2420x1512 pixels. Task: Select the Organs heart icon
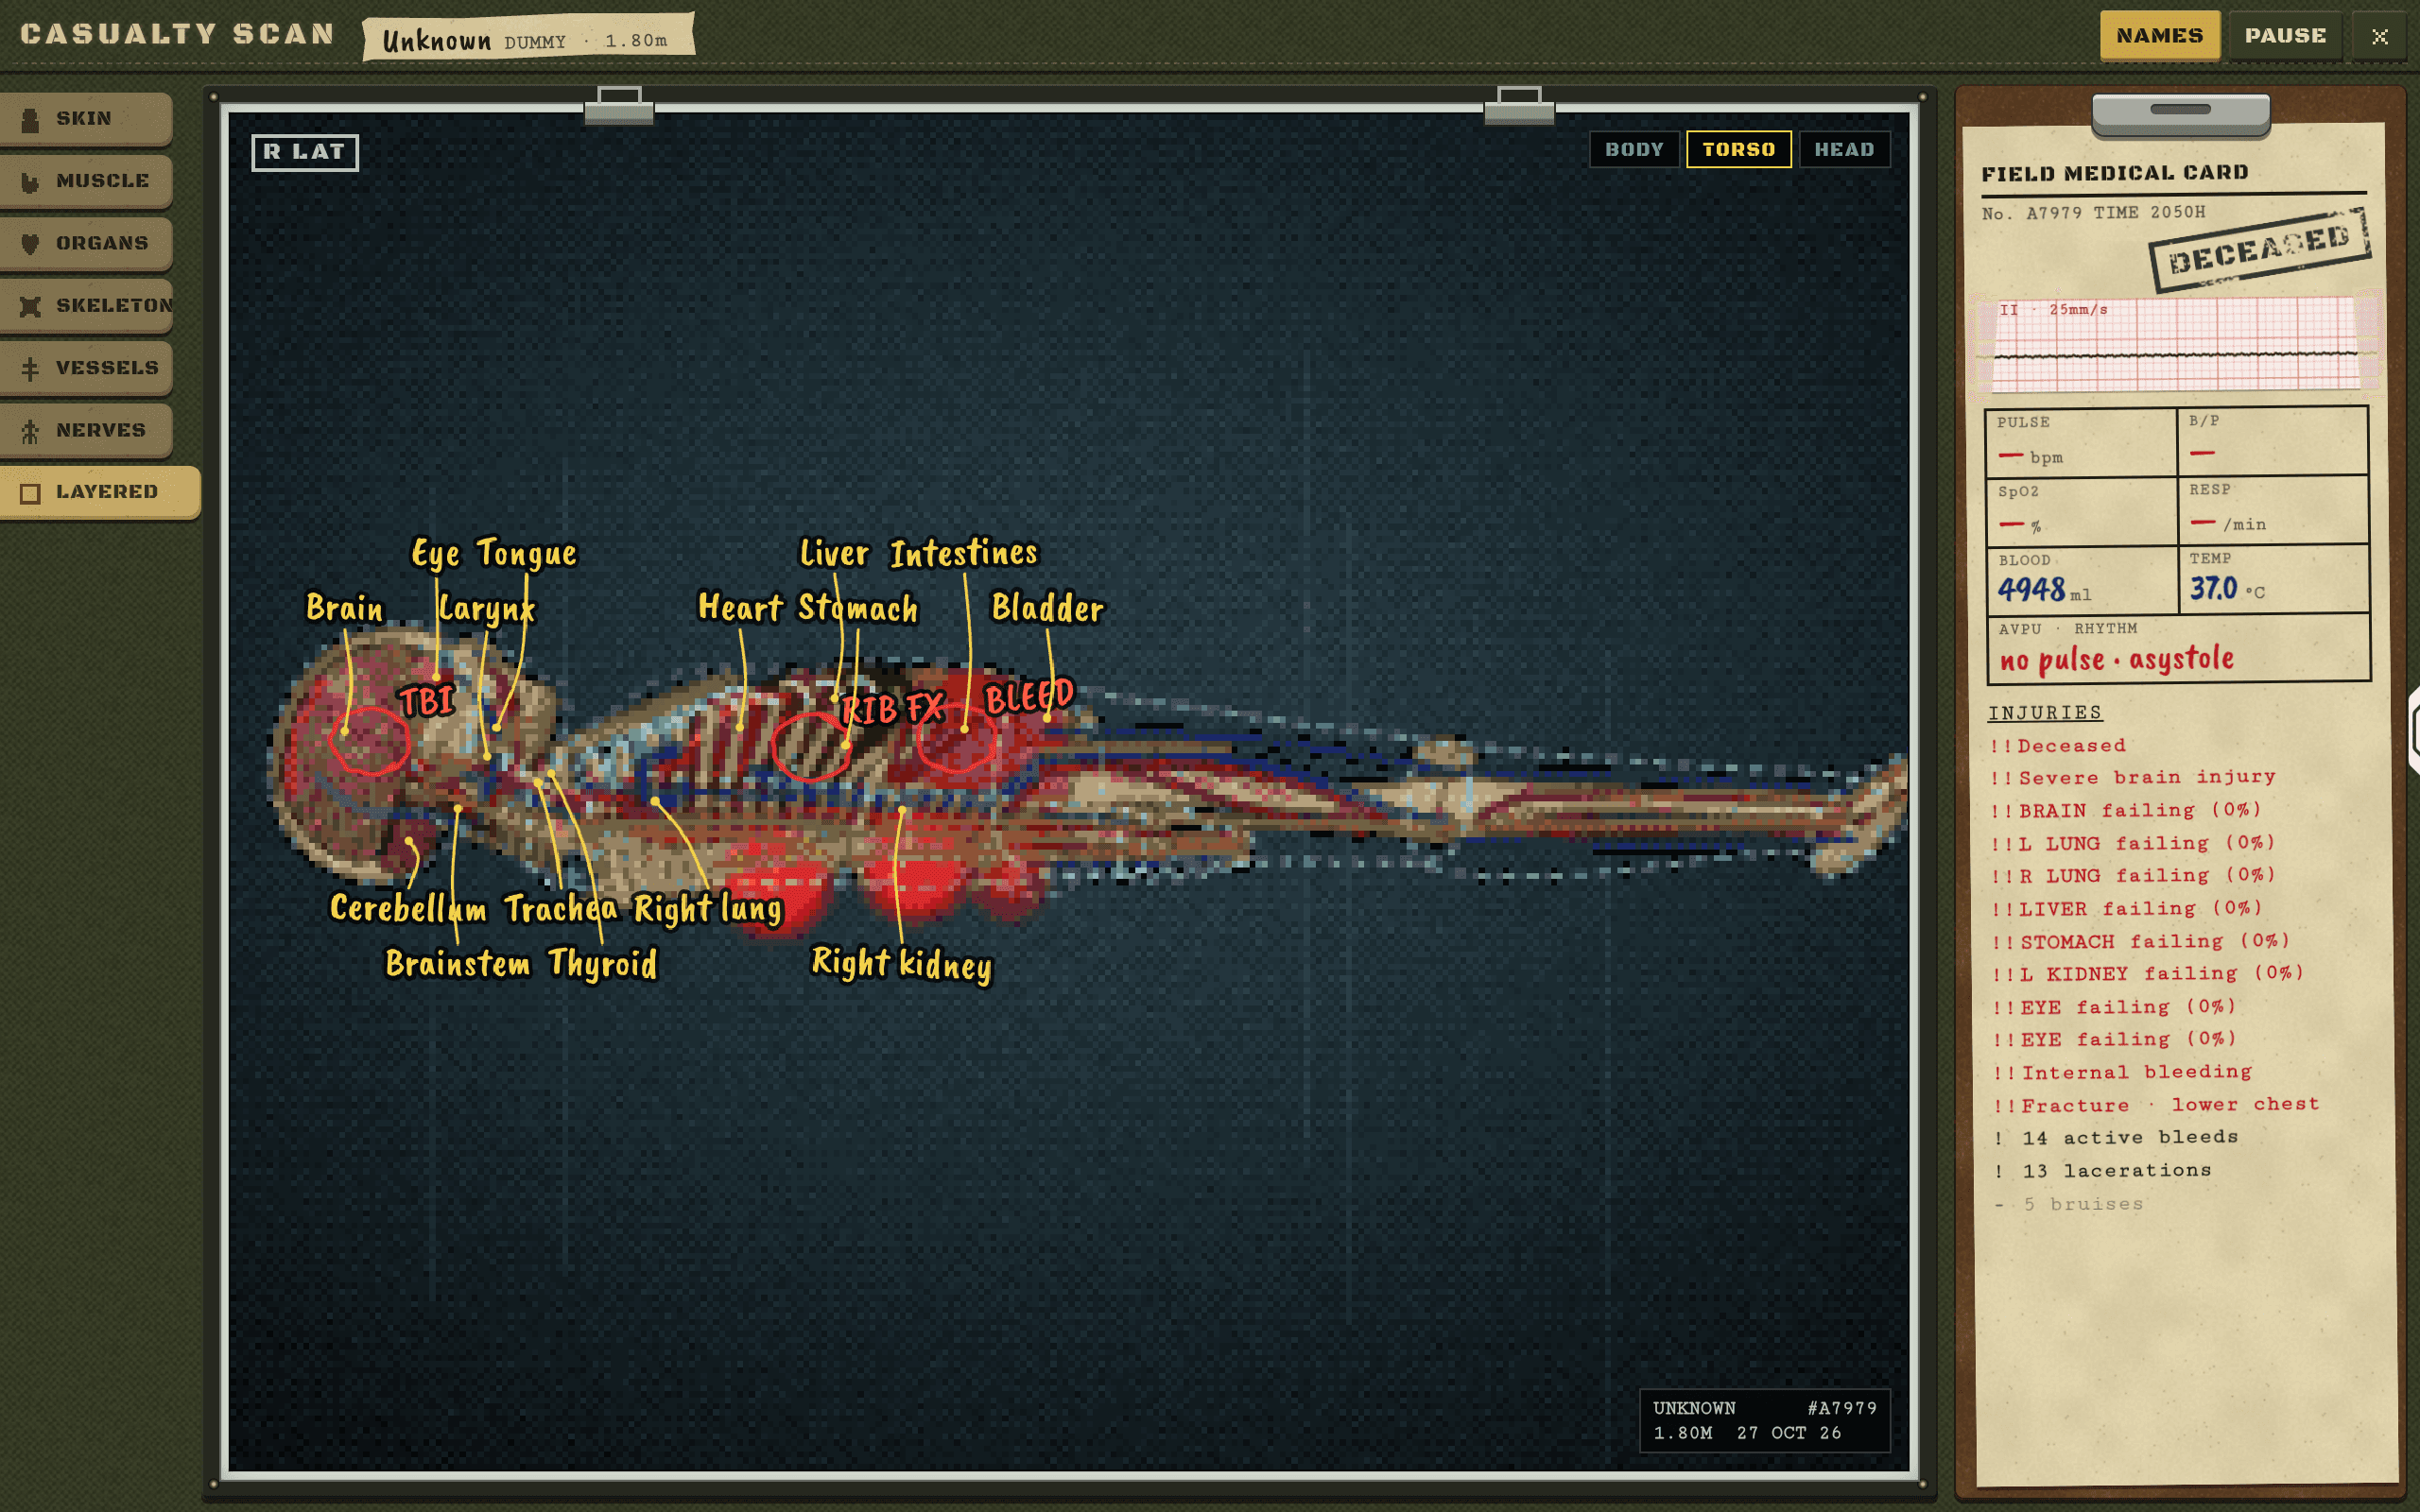[x=30, y=244]
